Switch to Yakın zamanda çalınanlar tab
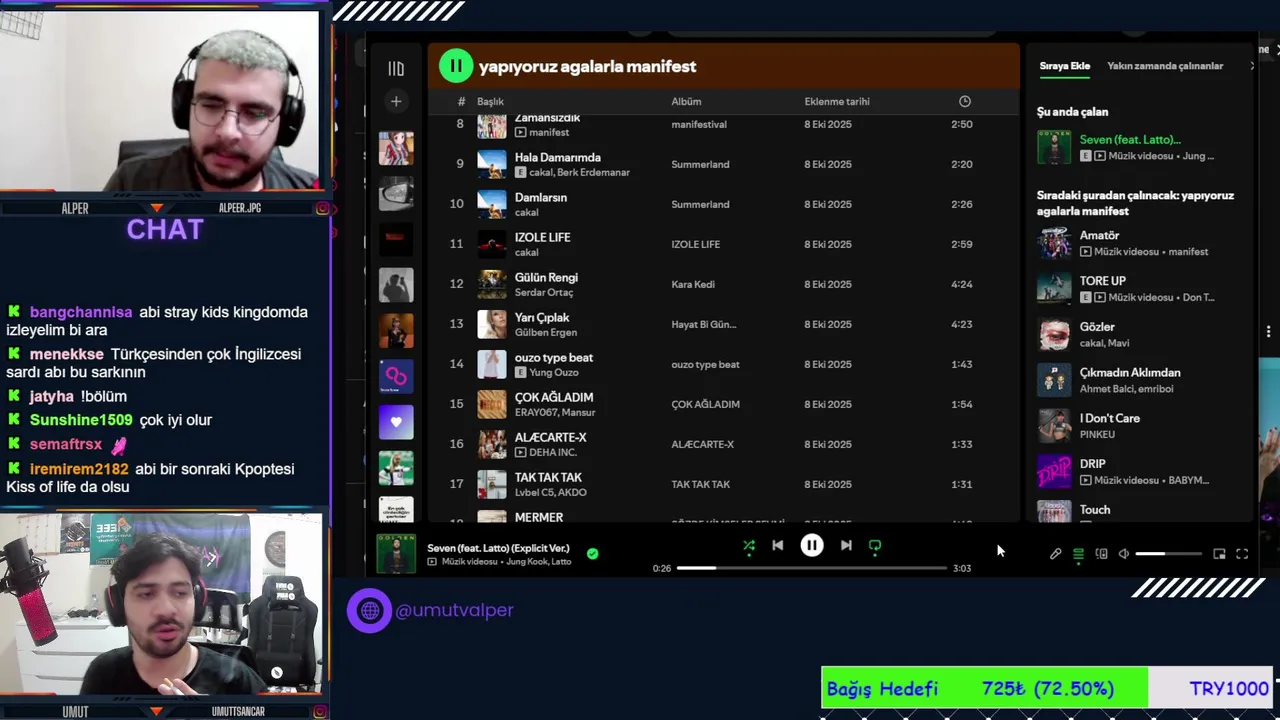Screen dimensions: 1280x720 click(x=1165, y=66)
